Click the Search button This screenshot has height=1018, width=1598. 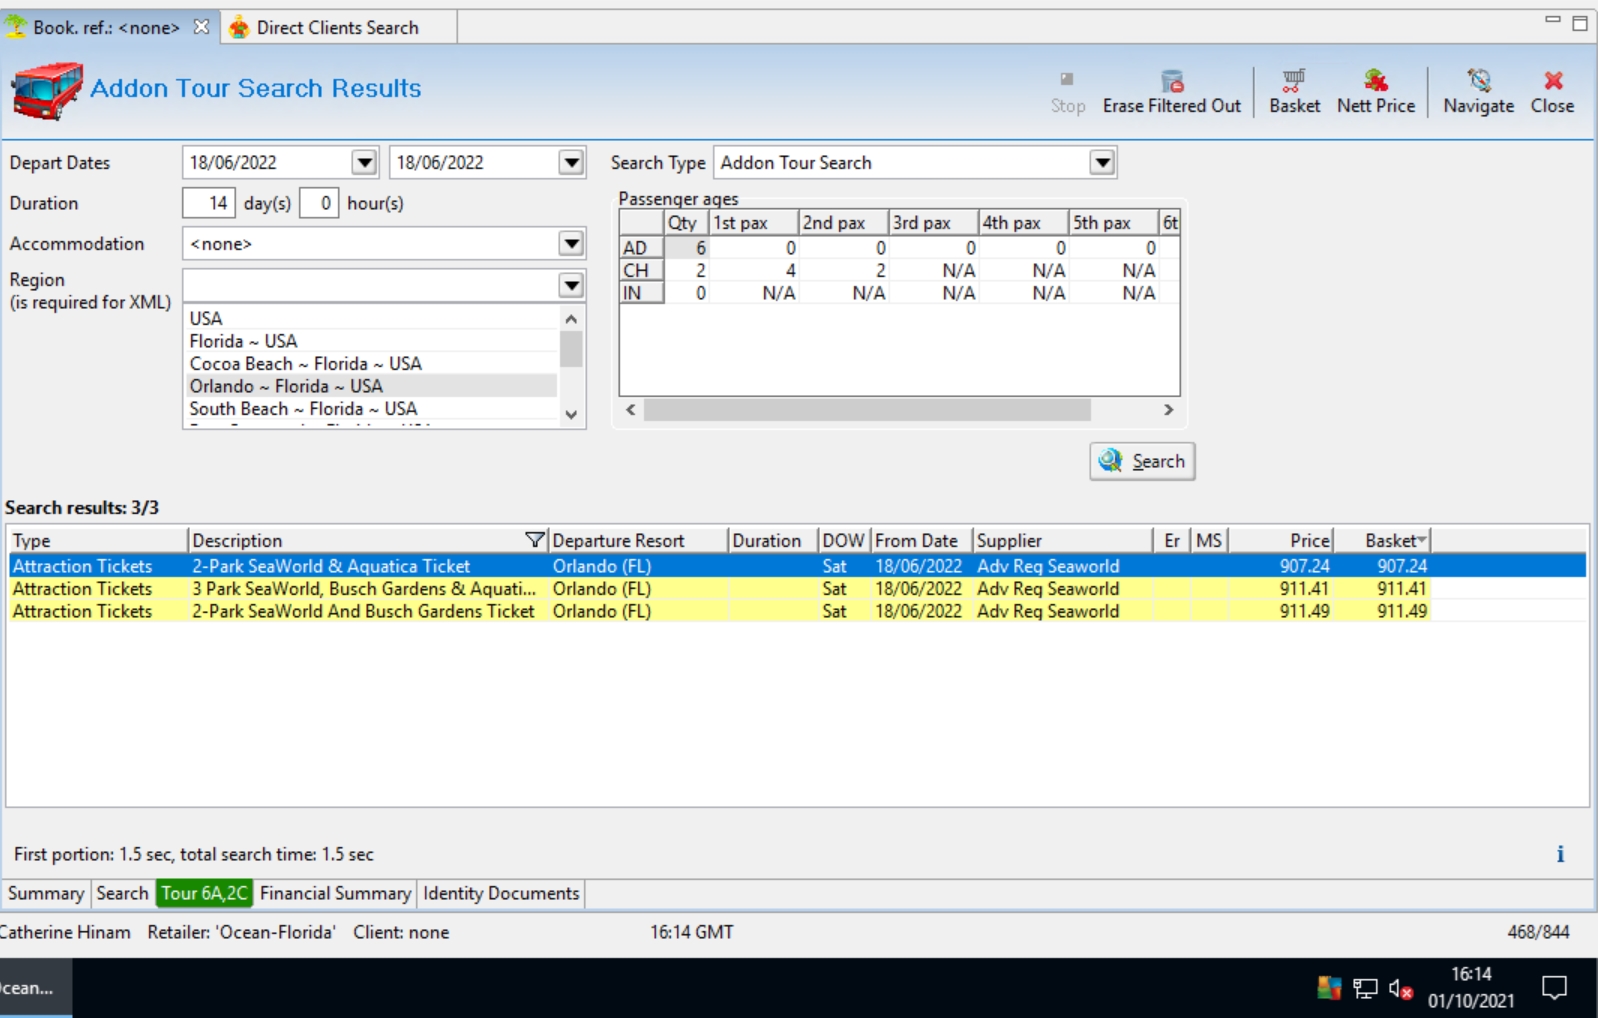click(1142, 461)
